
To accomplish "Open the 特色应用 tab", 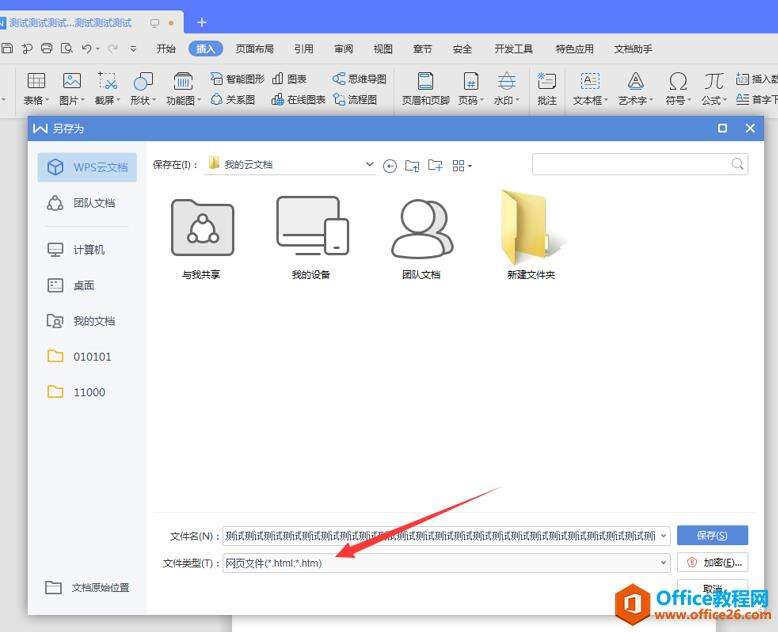I will click(x=575, y=49).
